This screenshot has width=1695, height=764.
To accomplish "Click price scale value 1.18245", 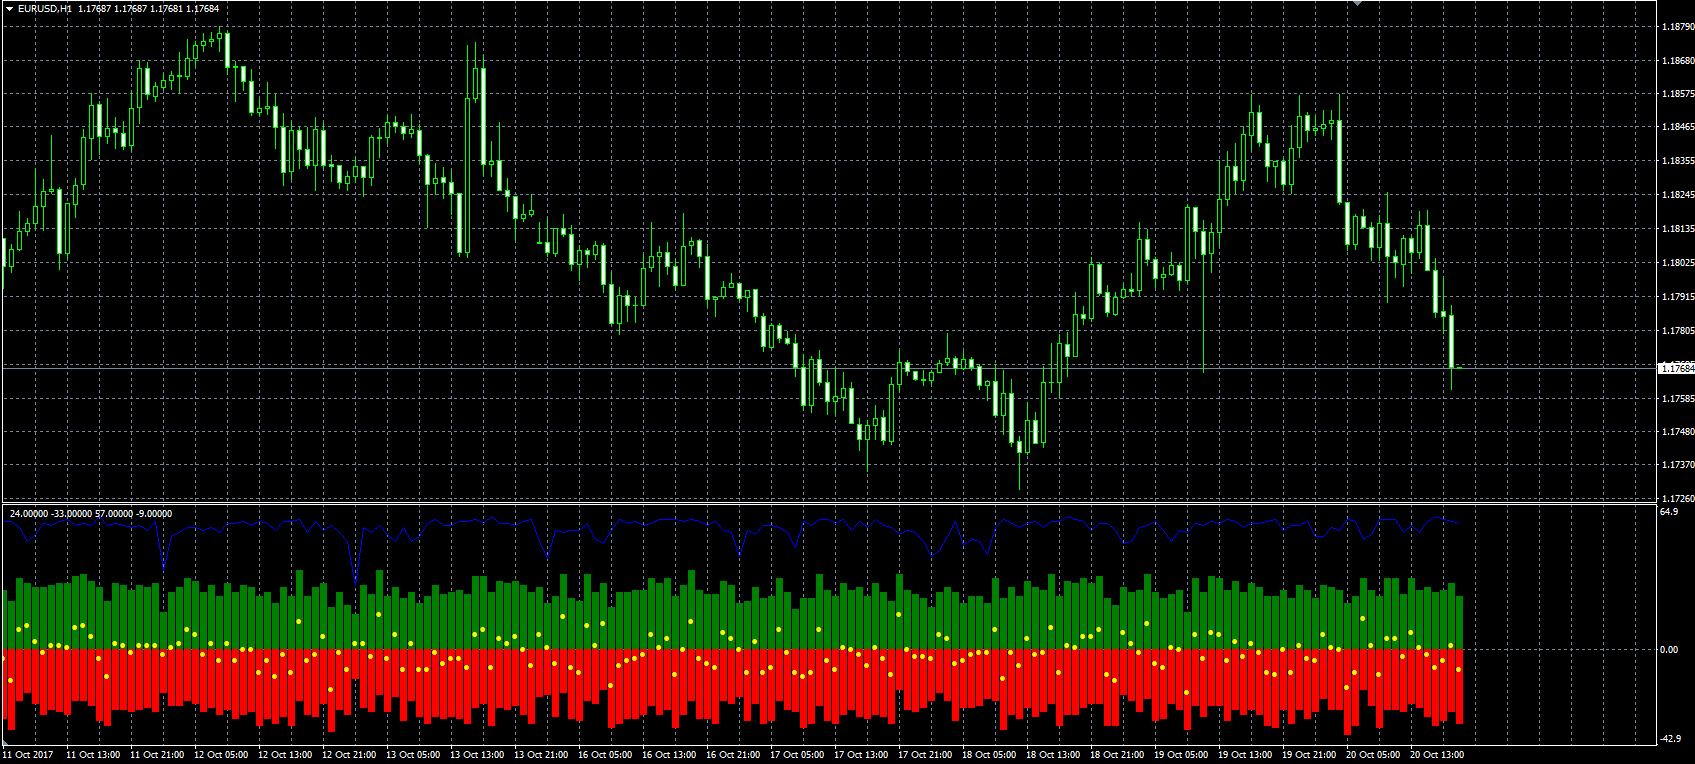I will tap(1677, 195).
